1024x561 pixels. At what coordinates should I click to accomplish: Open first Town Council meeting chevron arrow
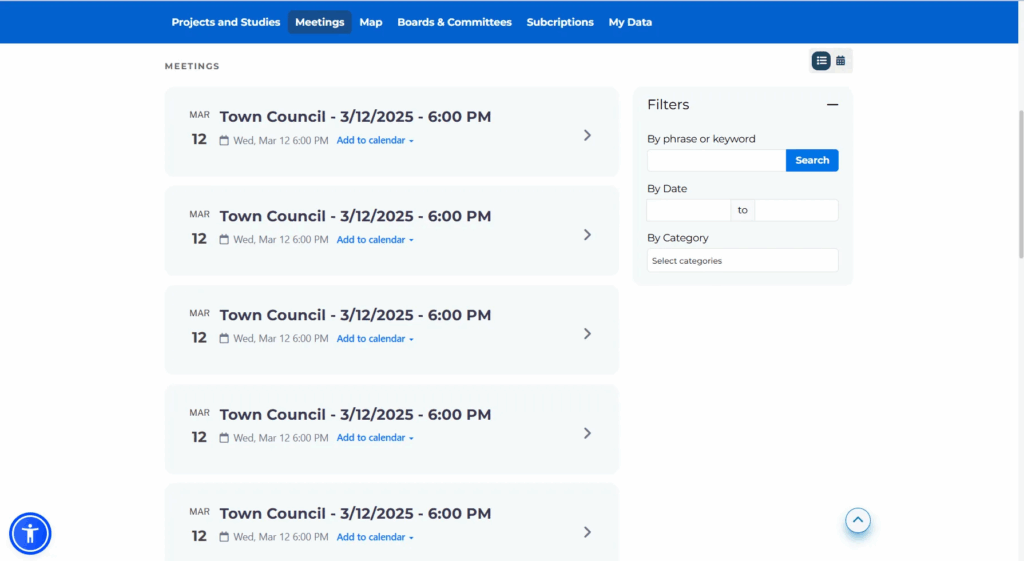tap(587, 135)
